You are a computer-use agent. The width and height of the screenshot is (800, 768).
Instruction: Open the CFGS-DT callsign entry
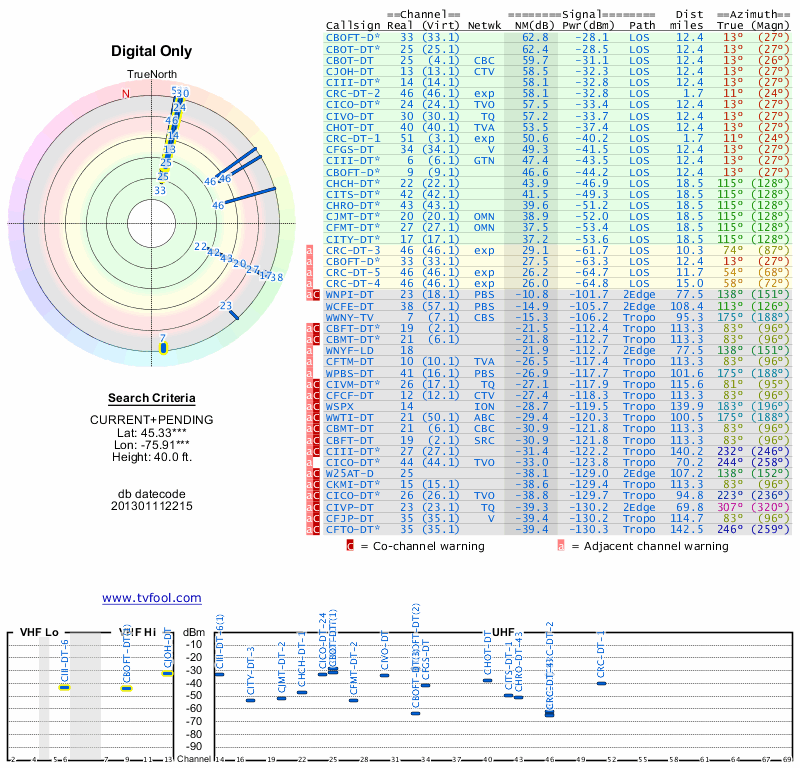click(349, 150)
